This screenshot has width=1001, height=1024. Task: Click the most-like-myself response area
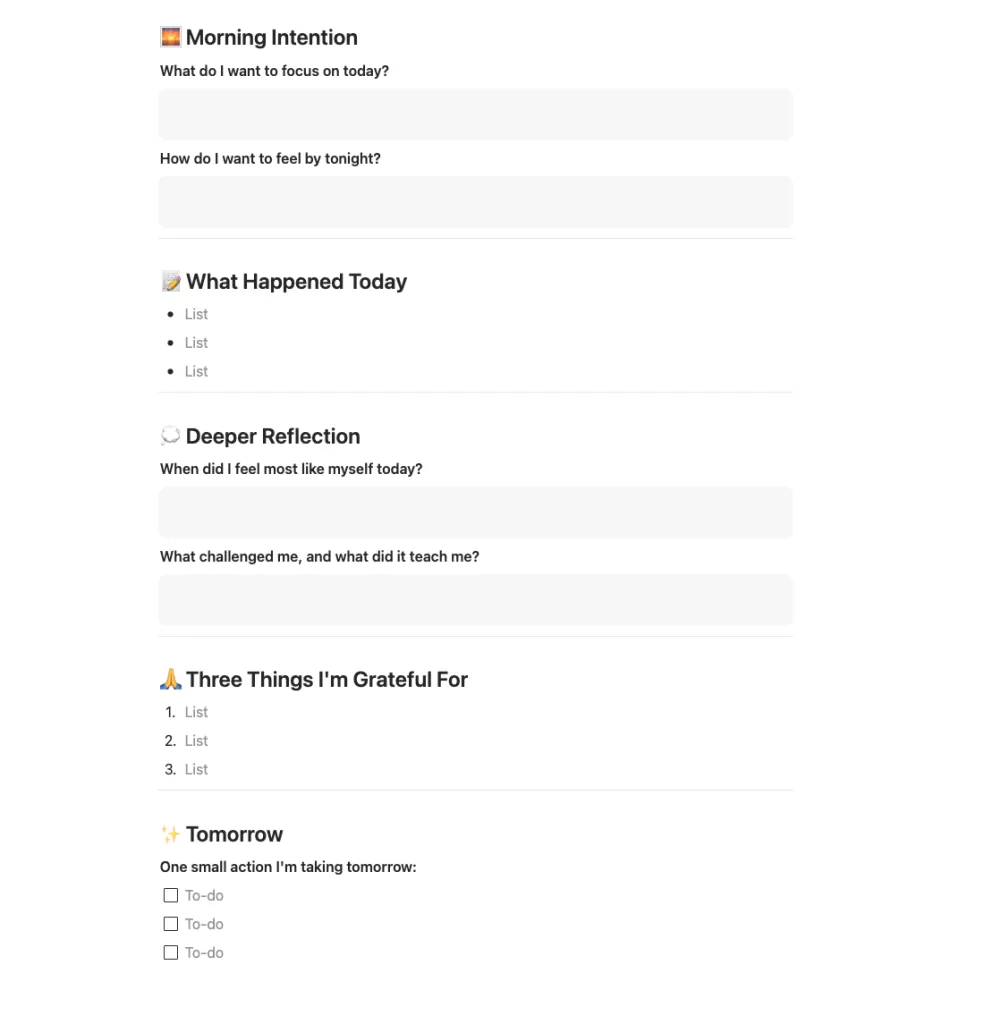(x=475, y=512)
